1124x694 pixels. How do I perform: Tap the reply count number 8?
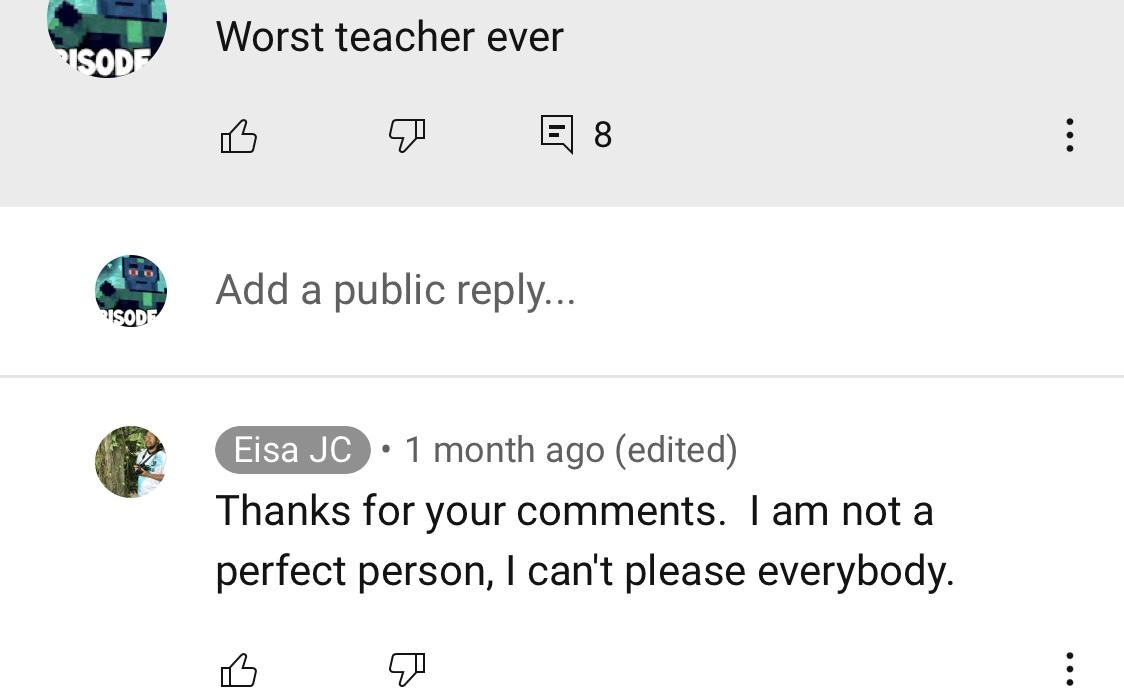(x=602, y=135)
